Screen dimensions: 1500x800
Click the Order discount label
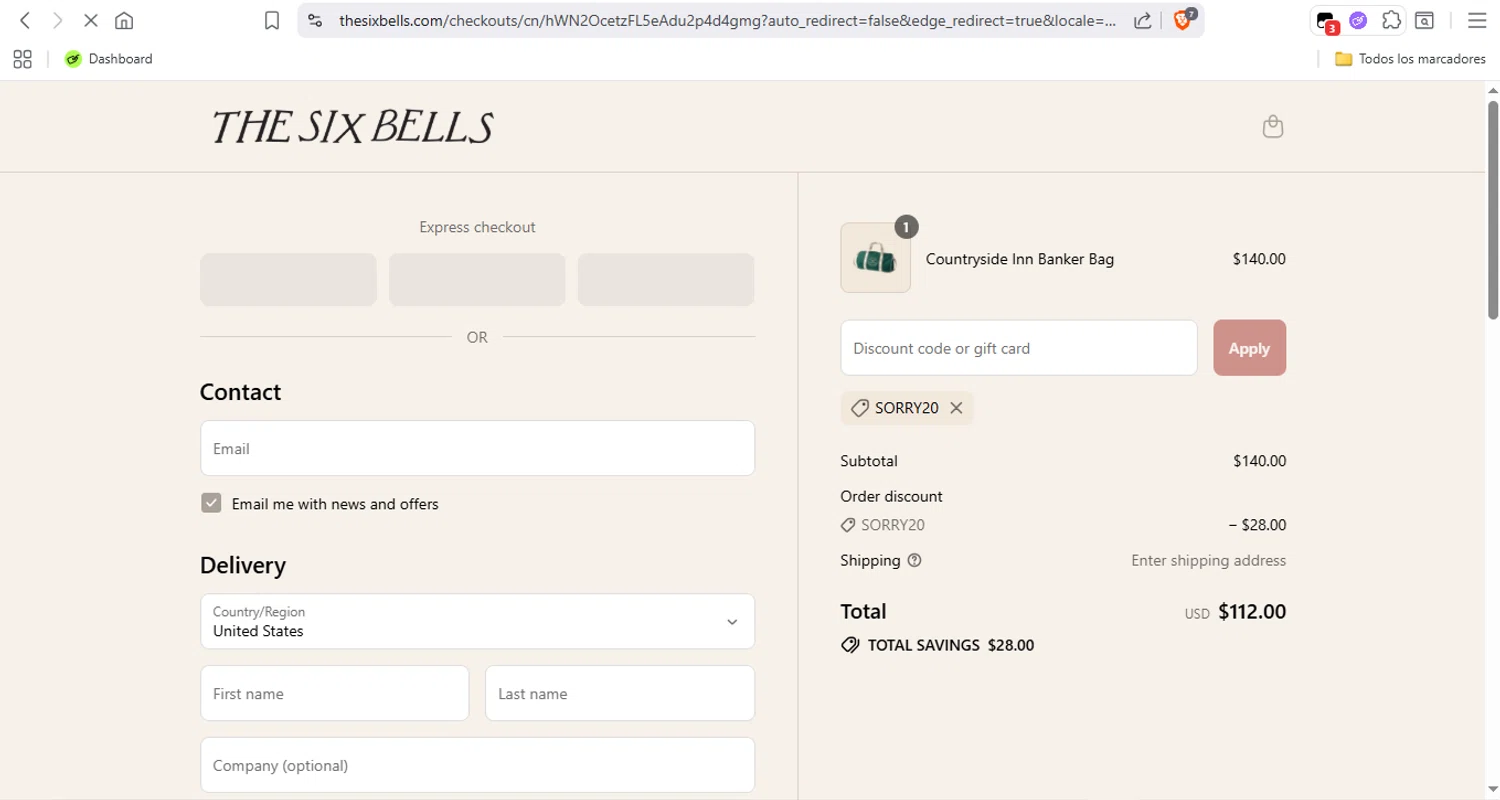891,496
